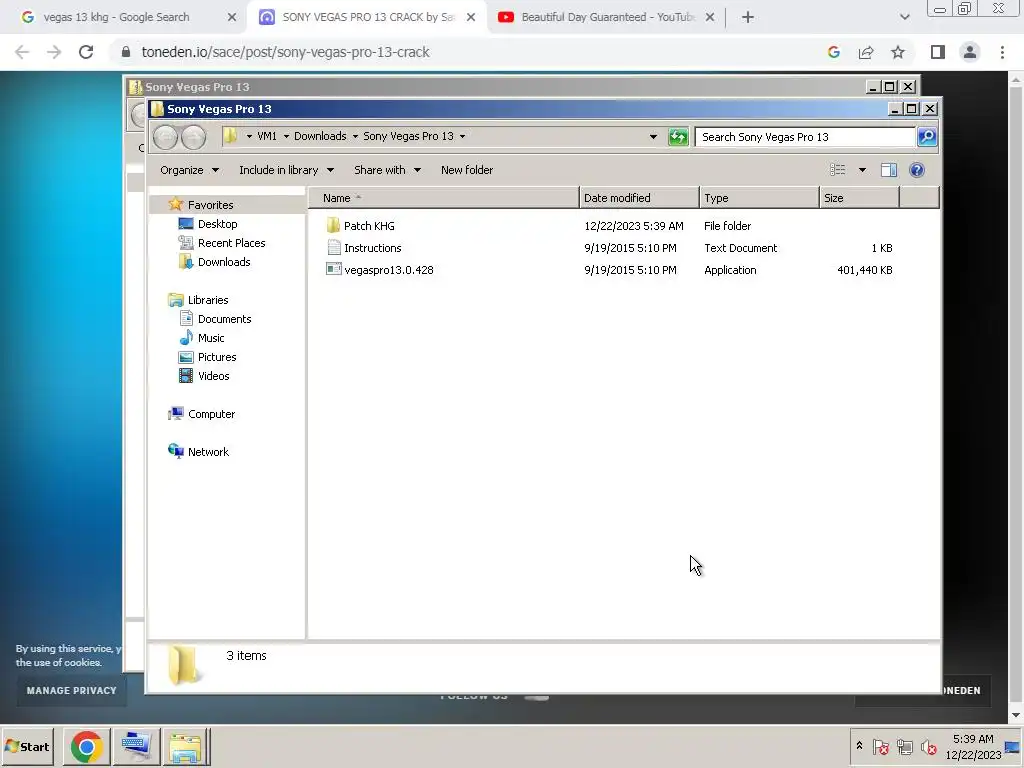Show hidden system tray icons
The image size is (1024, 768).
point(859,746)
